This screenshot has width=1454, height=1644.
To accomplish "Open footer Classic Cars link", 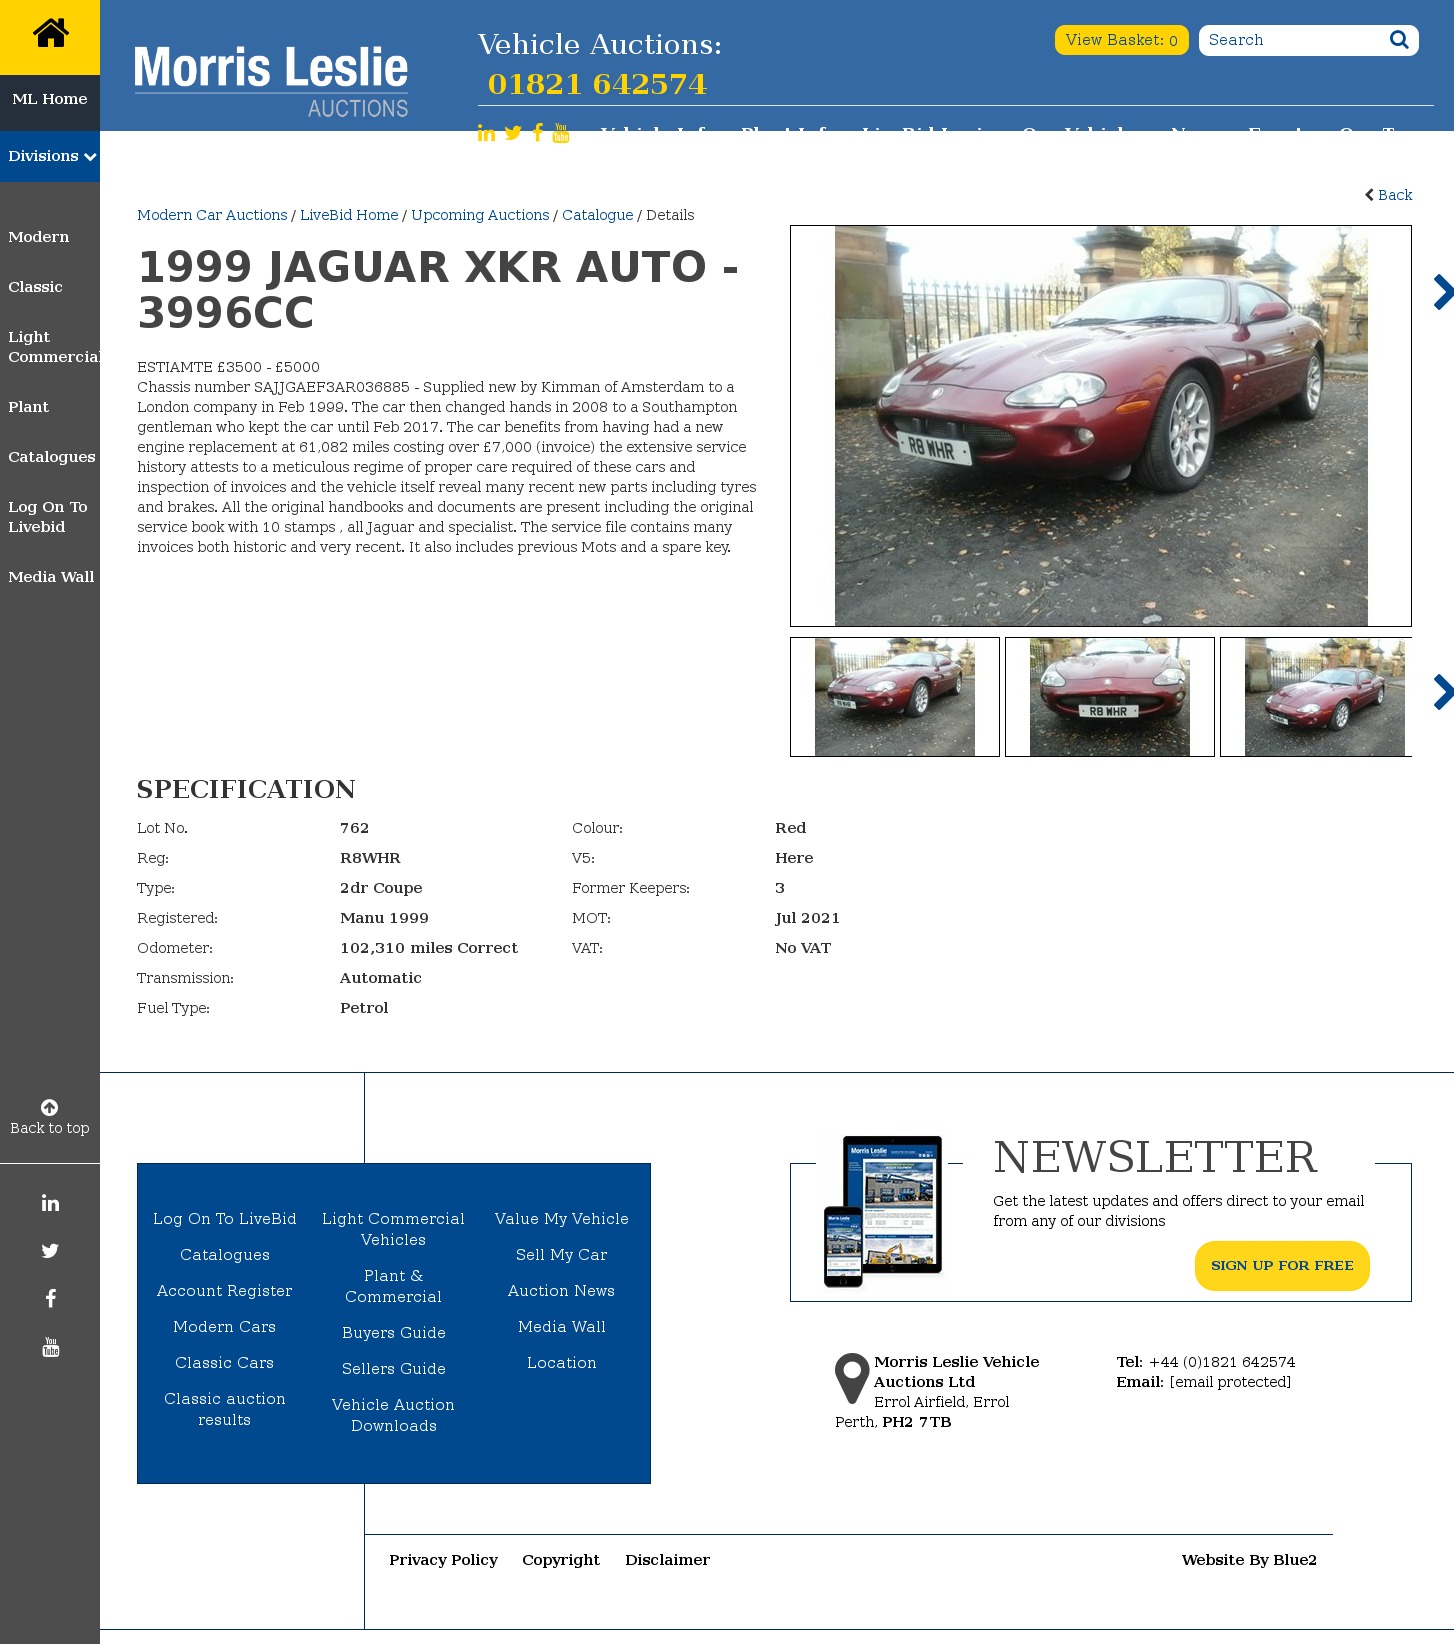I will pyautogui.click(x=225, y=1363).
